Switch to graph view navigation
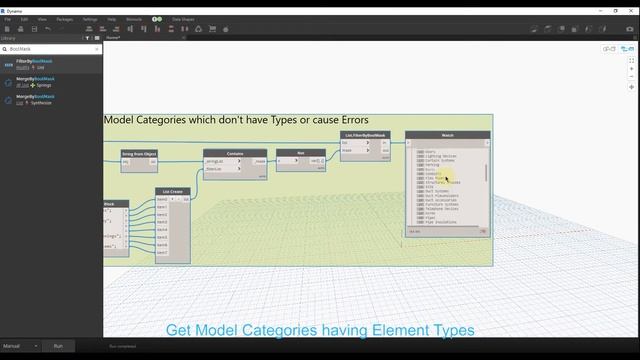 627,49
